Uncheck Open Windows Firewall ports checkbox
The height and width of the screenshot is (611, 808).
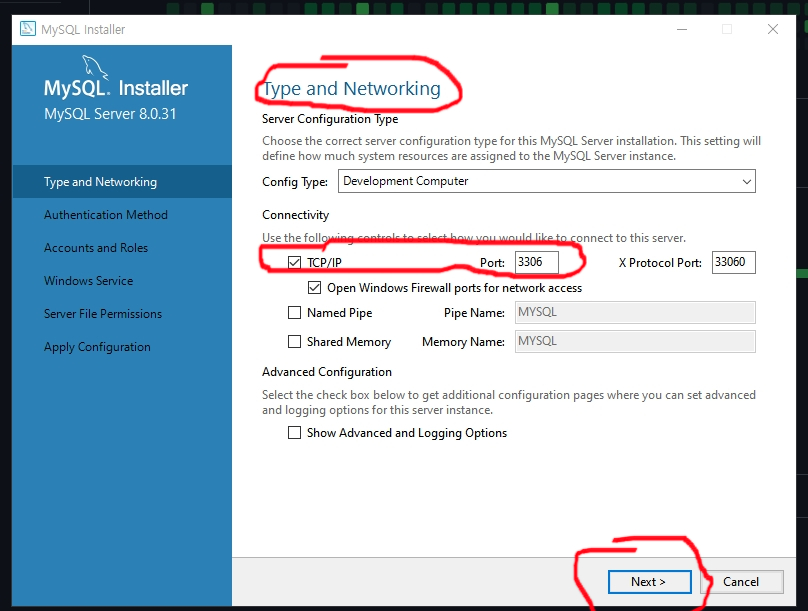[x=314, y=287]
